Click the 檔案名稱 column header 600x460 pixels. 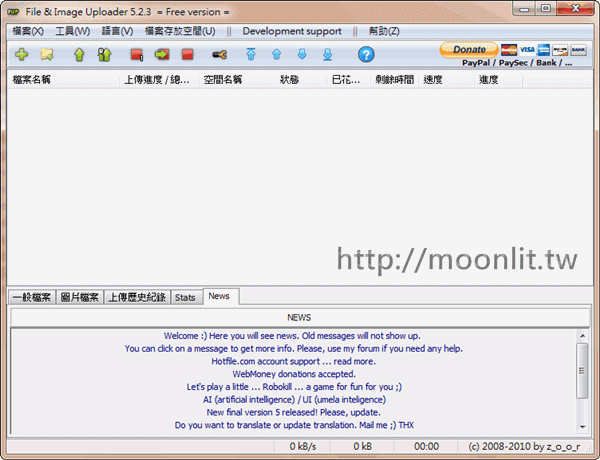click(x=32, y=79)
